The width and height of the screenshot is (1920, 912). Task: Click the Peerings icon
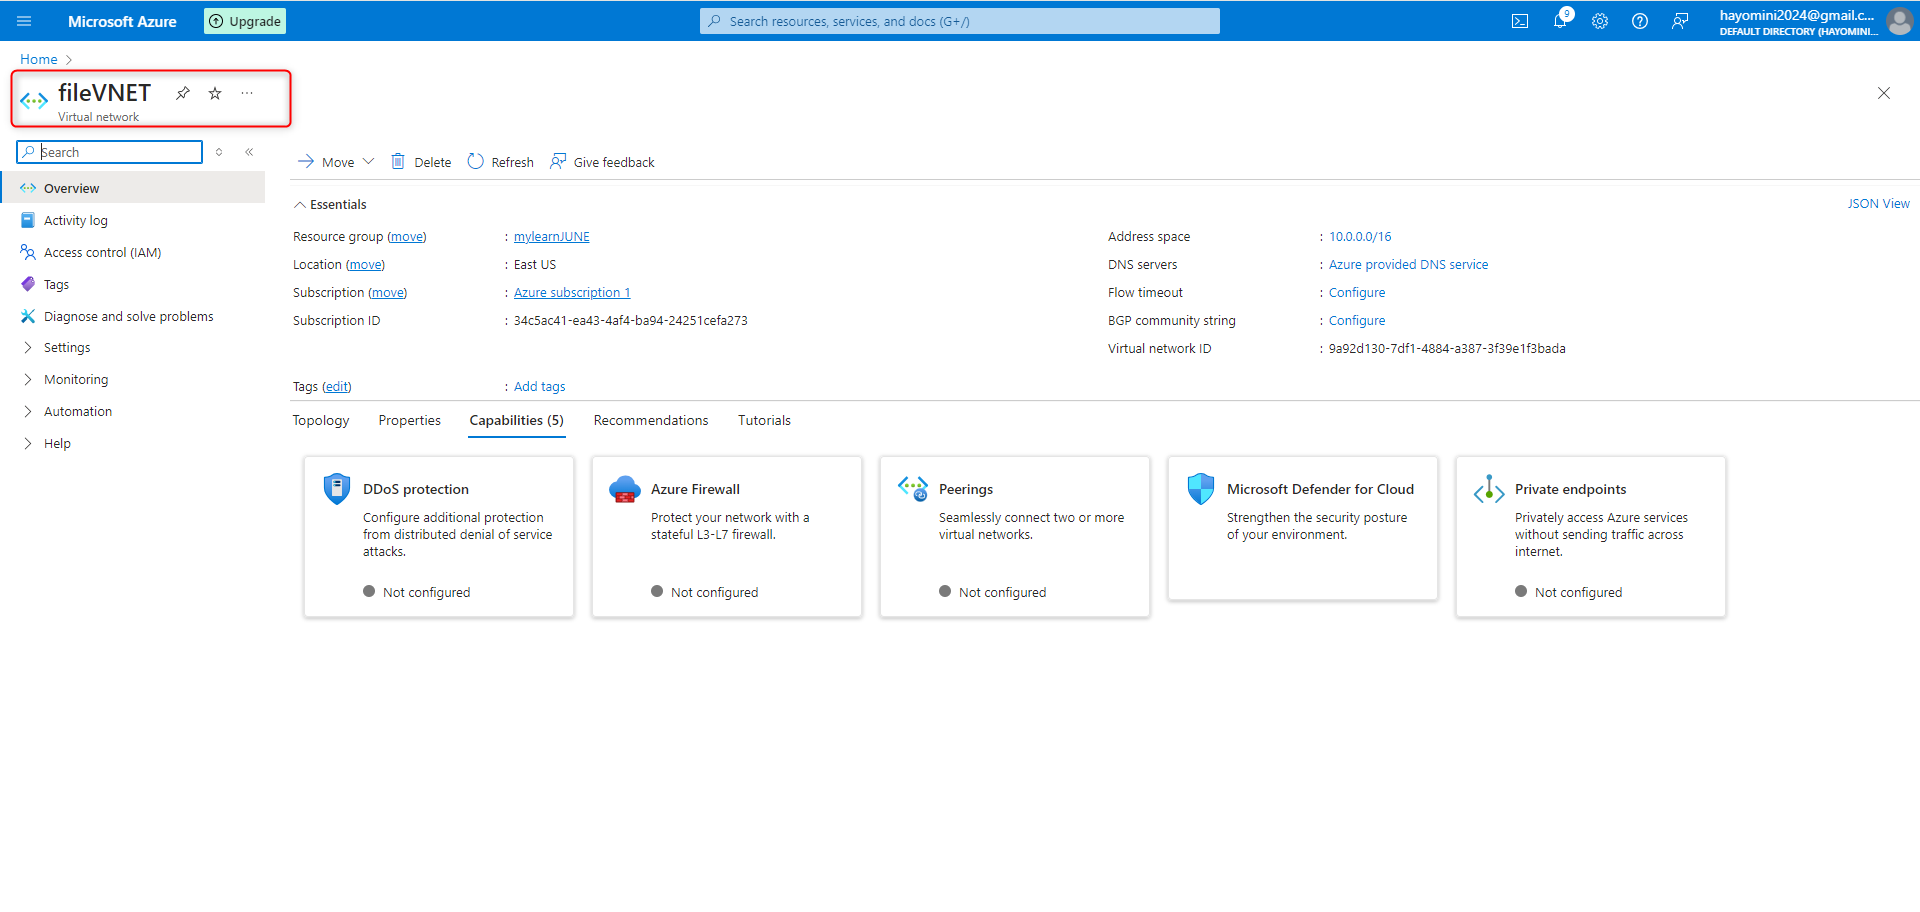(913, 489)
